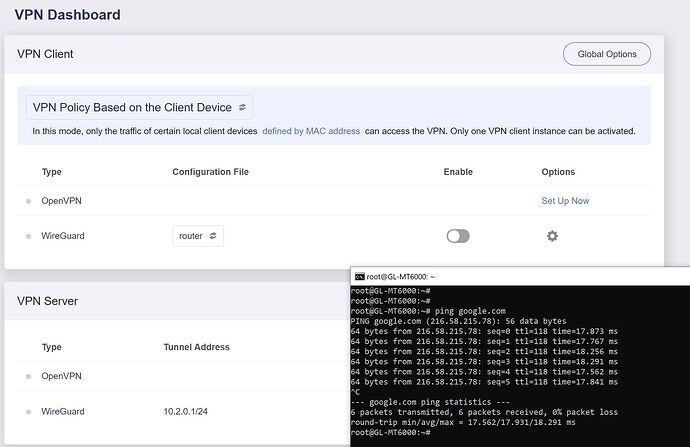Image resolution: width=690 pixels, height=447 pixels.
Task: Open WireGuard client options gear icon
Action: coord(552,236)
